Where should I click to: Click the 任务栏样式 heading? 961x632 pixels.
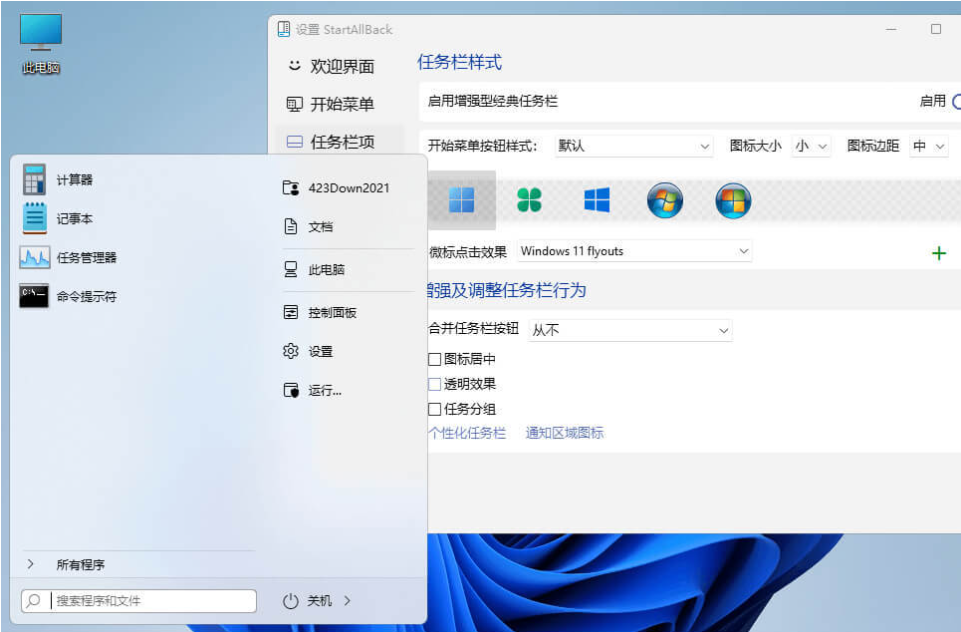pyautogui.click(x=460, y=62)
